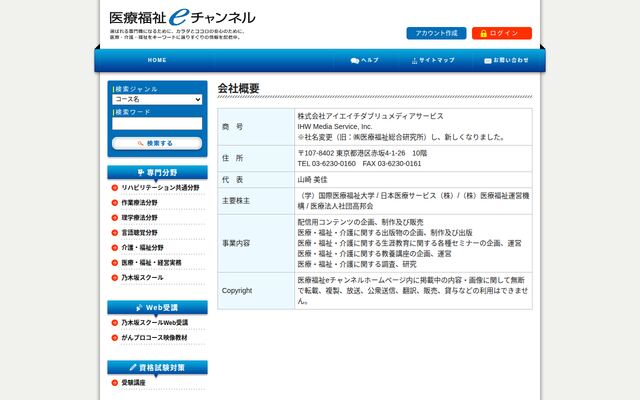Click red bullet icon beside 受験講座
This screenshot has width=640, height=400.
tap(115, 383)
